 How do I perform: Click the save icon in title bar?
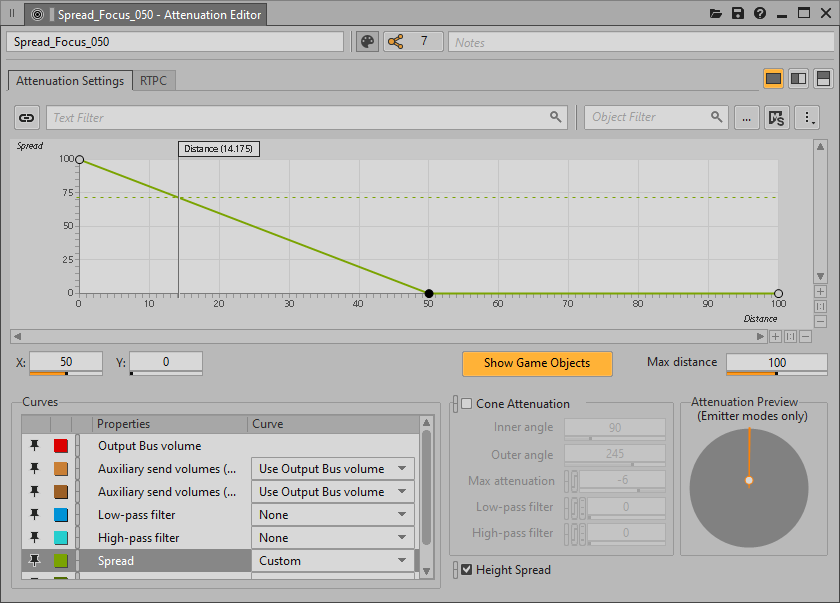tap(738, 14)
